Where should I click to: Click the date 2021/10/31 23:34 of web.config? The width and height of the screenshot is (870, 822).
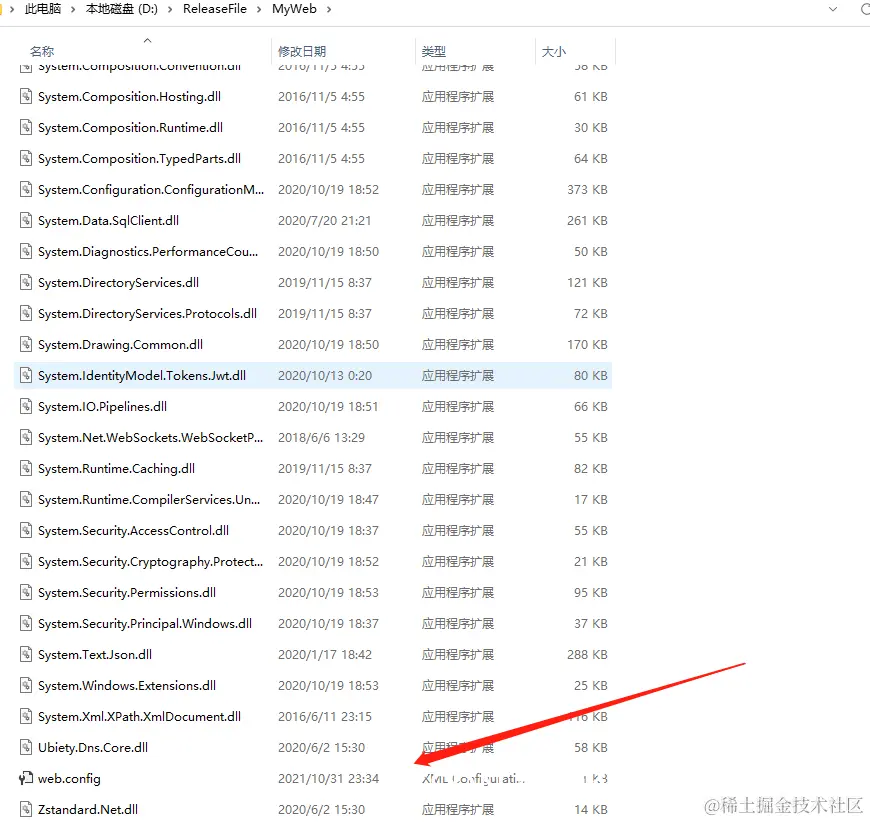(x=328, y=779)
